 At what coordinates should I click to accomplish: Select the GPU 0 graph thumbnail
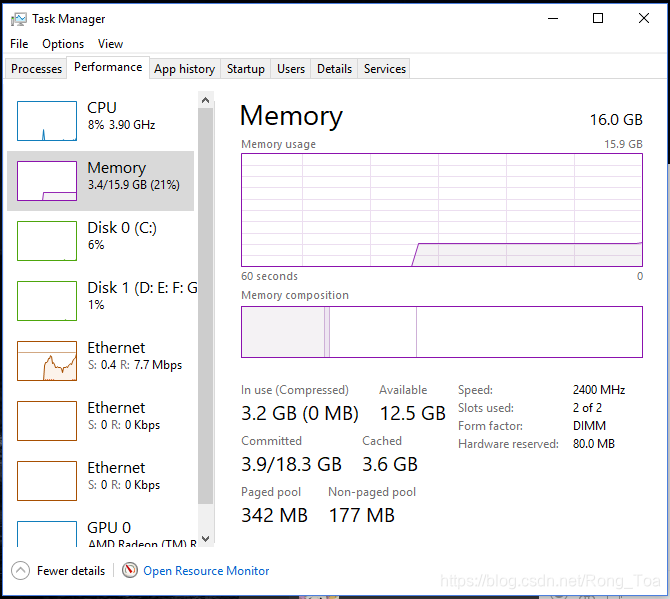coord(47,534)
